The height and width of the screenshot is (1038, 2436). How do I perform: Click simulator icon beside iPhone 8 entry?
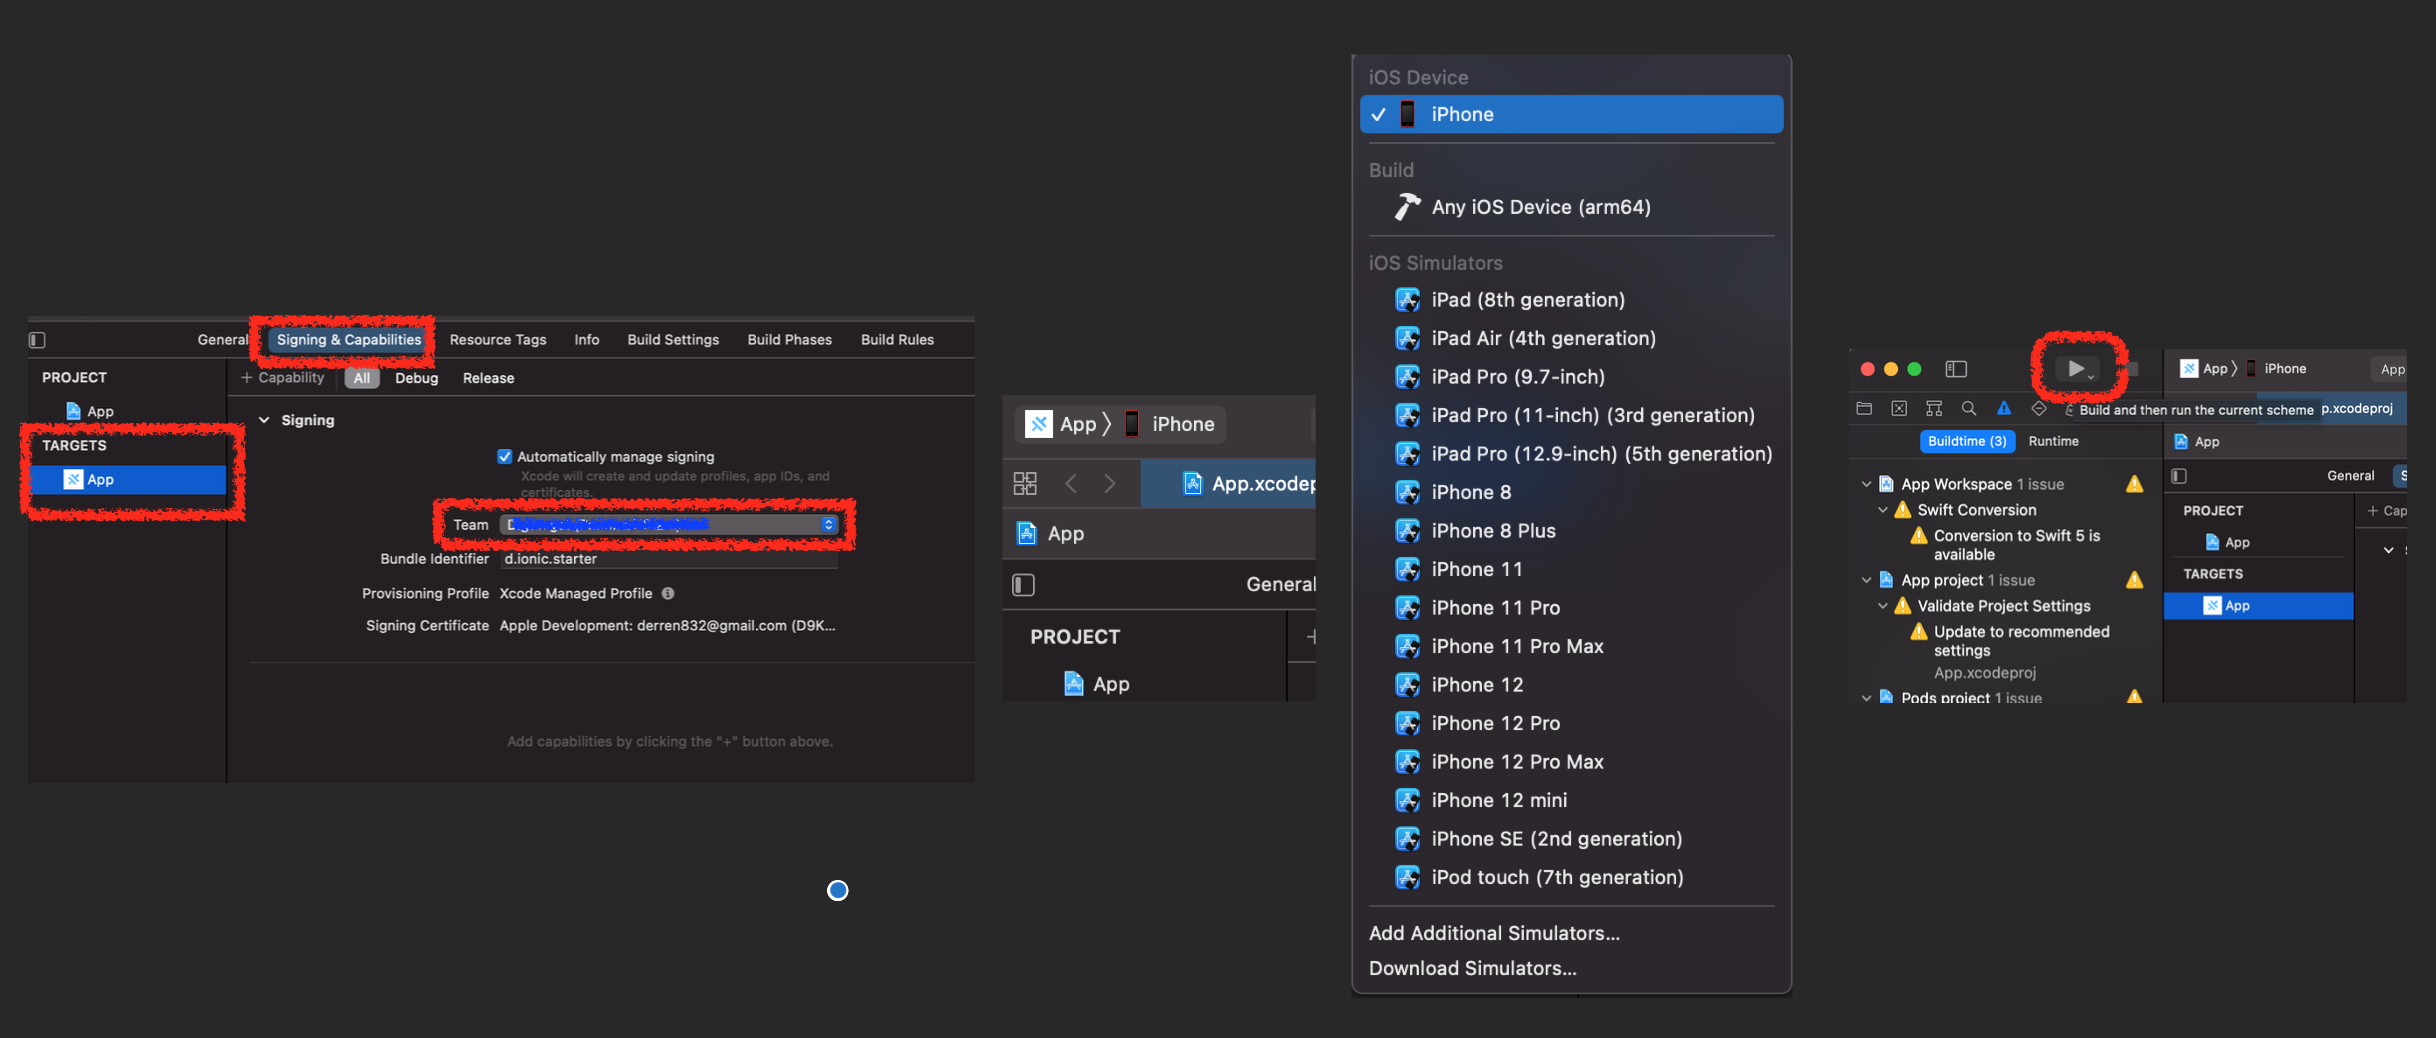pyautogui.click(x=1407, y=492)
